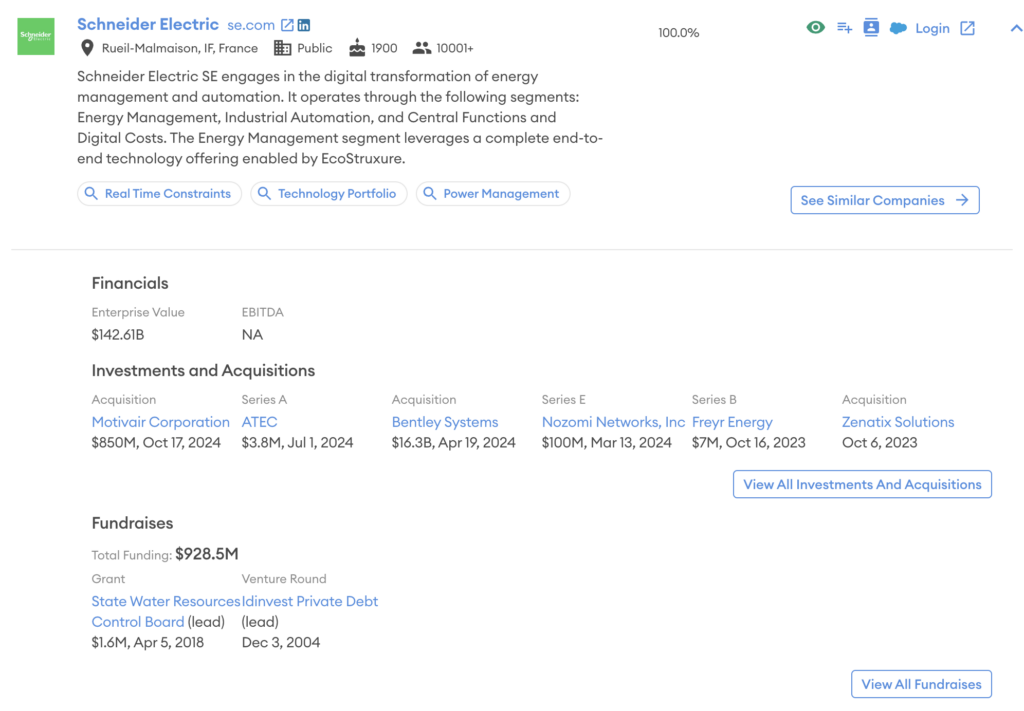The width and height of the screenshot is (1024, 711).
Task: Open the Nozomi Networks, Inc link
Action: pyautogui.click(x=613, y=422)
